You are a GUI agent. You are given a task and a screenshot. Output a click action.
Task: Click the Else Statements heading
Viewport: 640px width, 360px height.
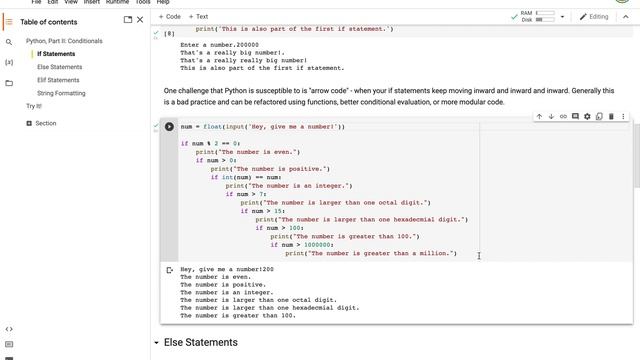point(201,342)
